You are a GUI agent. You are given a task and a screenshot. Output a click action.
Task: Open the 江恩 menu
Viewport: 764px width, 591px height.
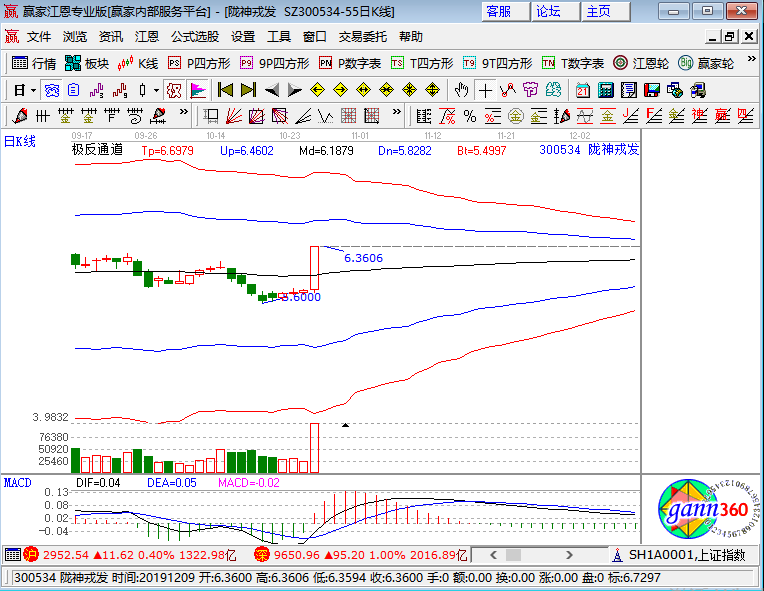(x=147, y=37)
